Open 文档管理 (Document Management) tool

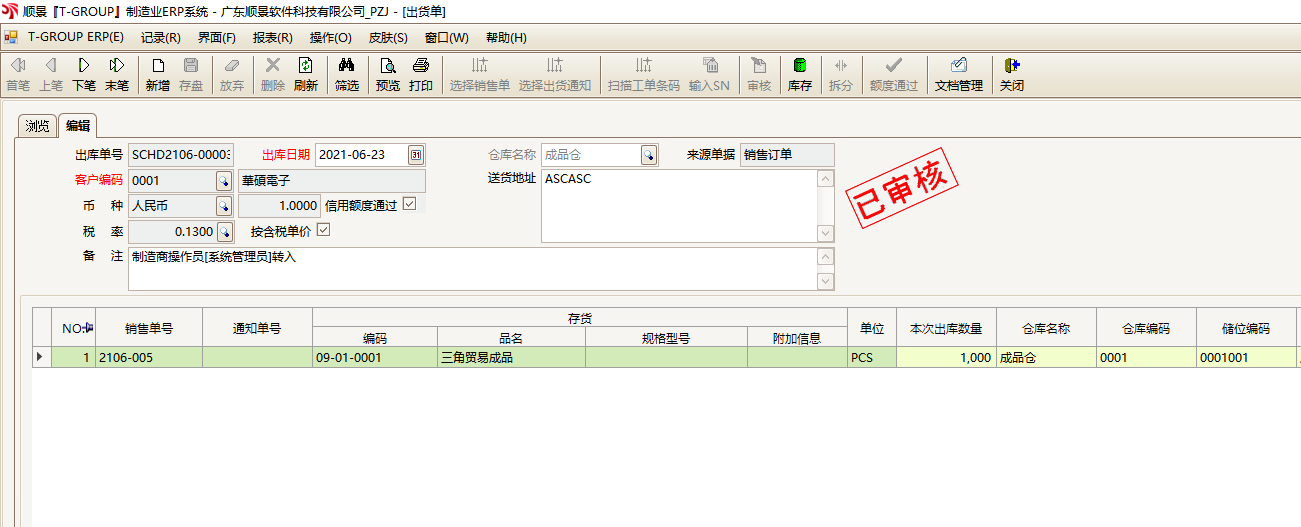coord(958,74)
